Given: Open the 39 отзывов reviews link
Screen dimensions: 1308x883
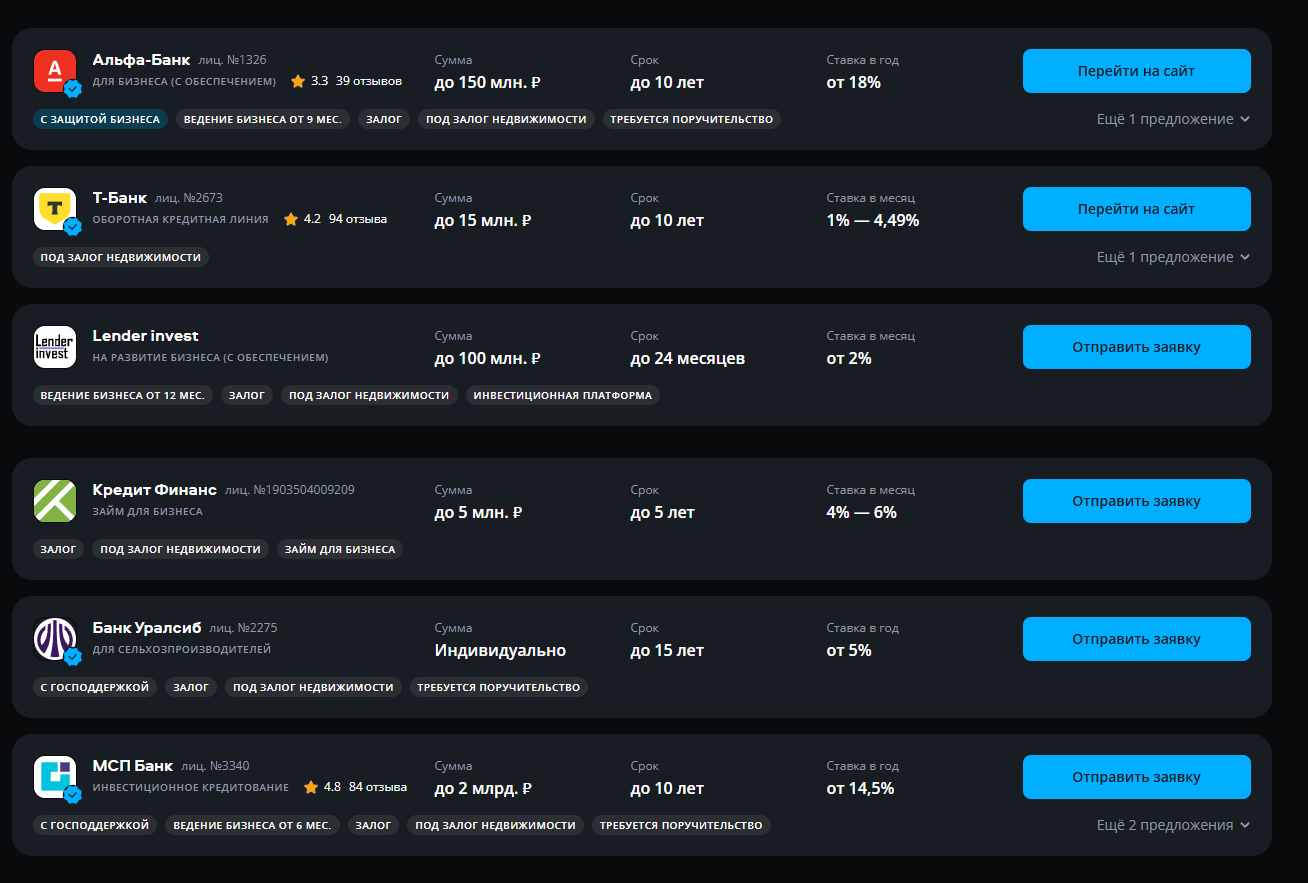Looking at the screenshot, I should click(x=369, y=81).
